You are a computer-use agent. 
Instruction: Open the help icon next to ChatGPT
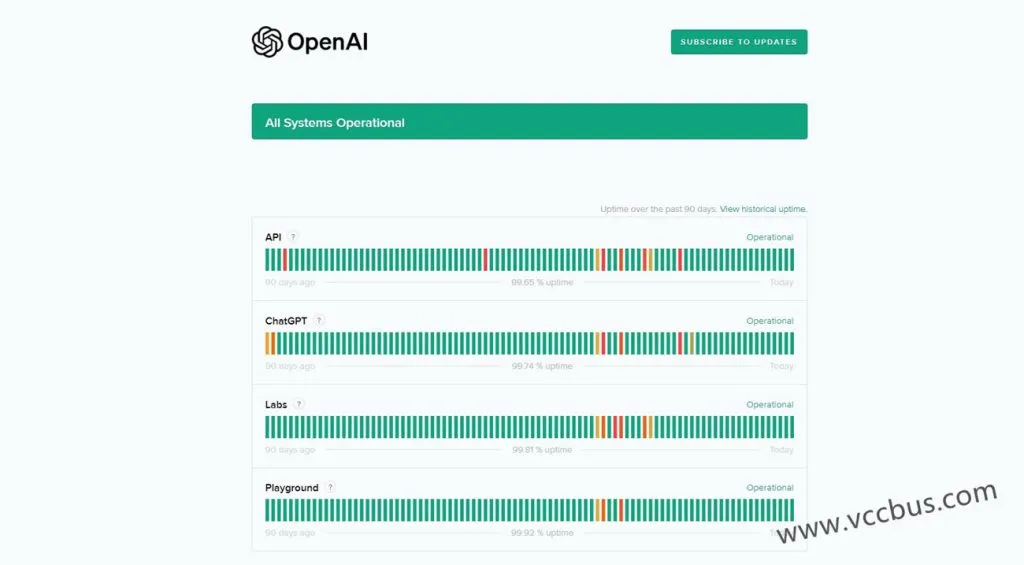[319, 321]
